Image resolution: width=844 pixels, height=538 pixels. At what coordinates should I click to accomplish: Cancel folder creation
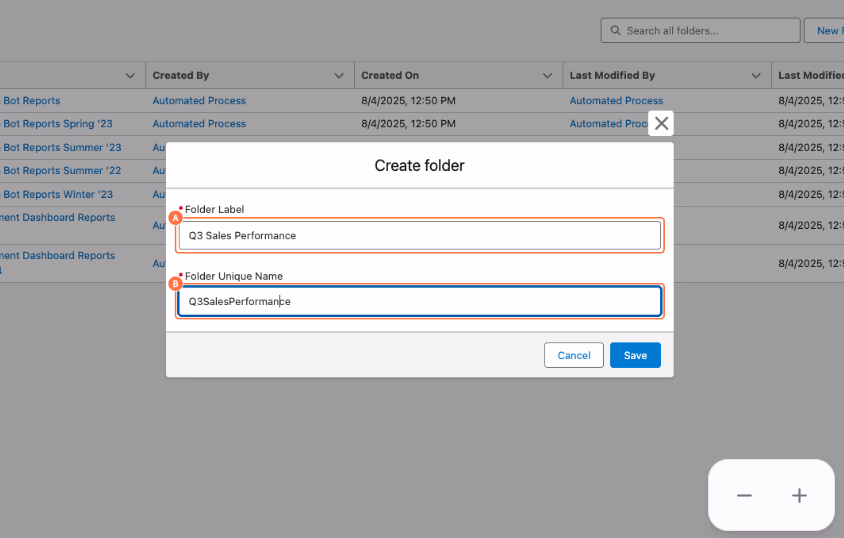574,355
